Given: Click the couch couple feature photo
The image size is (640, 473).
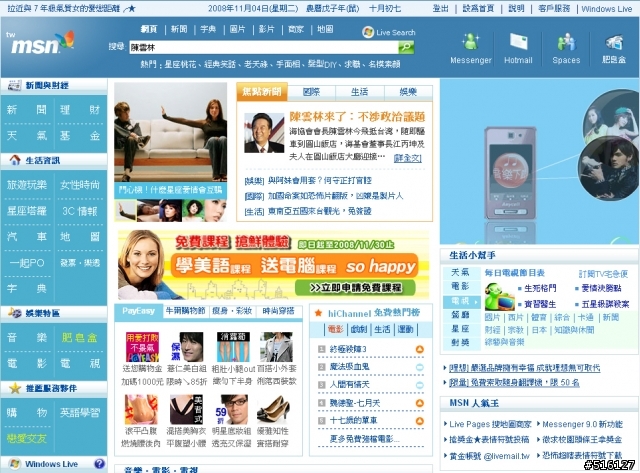Looking at the screenshot, I should click(x=170, y=132).
